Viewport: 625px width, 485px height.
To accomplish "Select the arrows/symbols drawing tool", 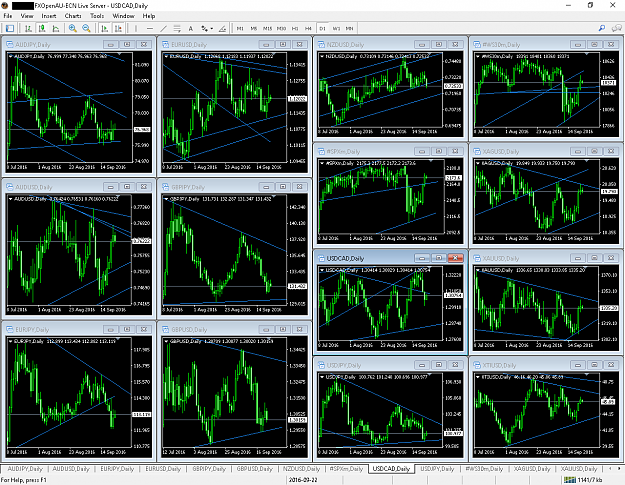I will click(x=204, y=28).
